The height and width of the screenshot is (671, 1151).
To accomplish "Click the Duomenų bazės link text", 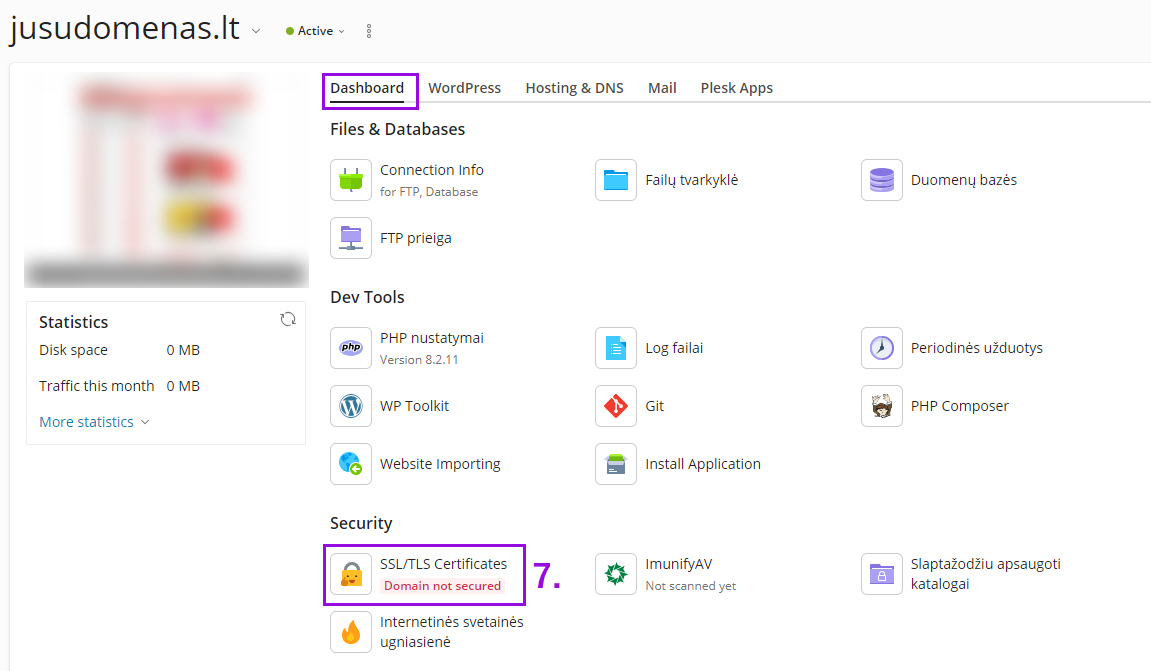I will click(964, 180).
